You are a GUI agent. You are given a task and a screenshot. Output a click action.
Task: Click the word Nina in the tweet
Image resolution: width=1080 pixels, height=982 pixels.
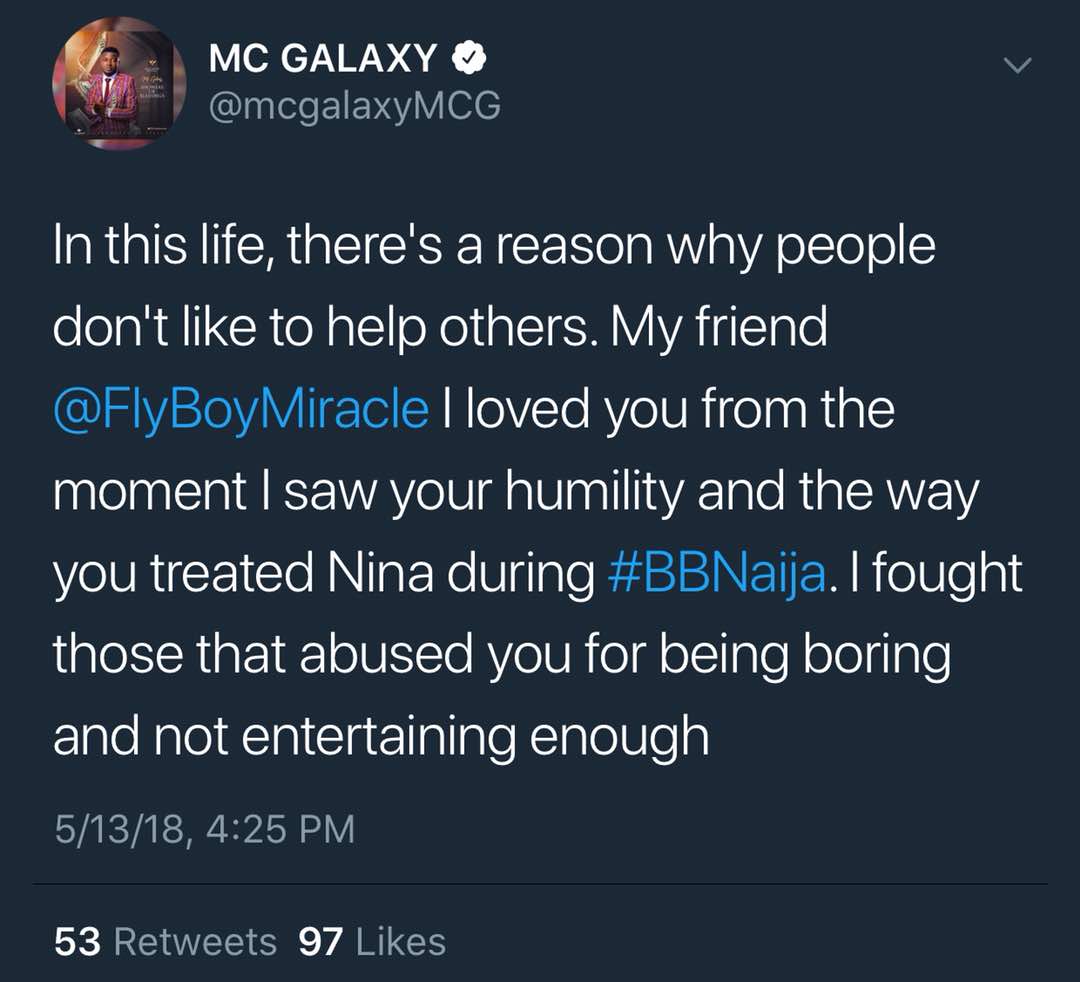coord(380,573)
